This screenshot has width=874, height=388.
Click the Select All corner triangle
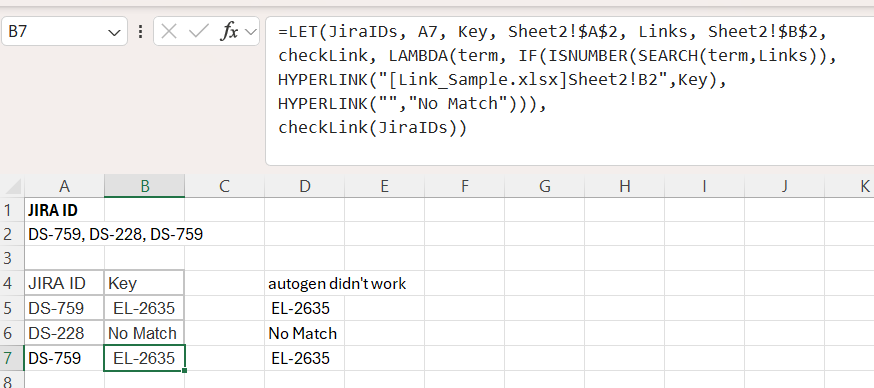click(x=12, y=186)
